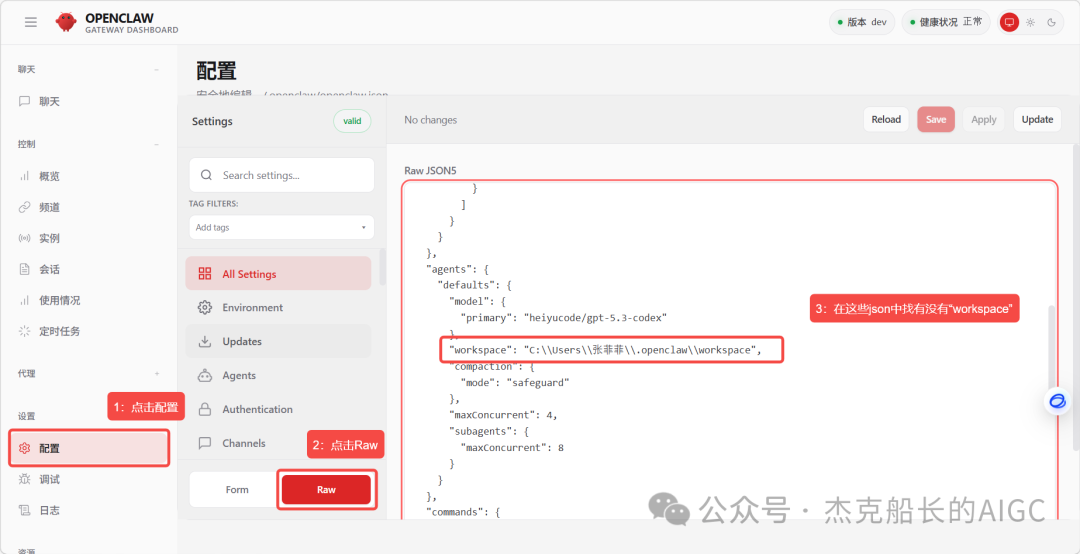Open 配置 configuration page
The width and height of the screenshot is (1080, 554).
89,449
